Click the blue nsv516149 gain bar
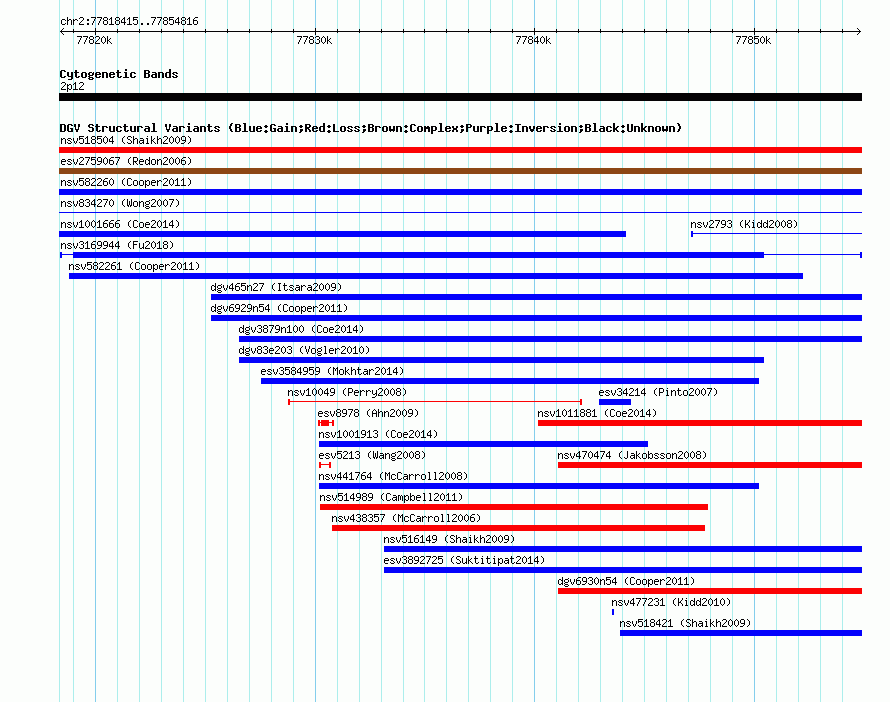Image resolution: width=890 pixels, height=702 pixels. [623, 549]
